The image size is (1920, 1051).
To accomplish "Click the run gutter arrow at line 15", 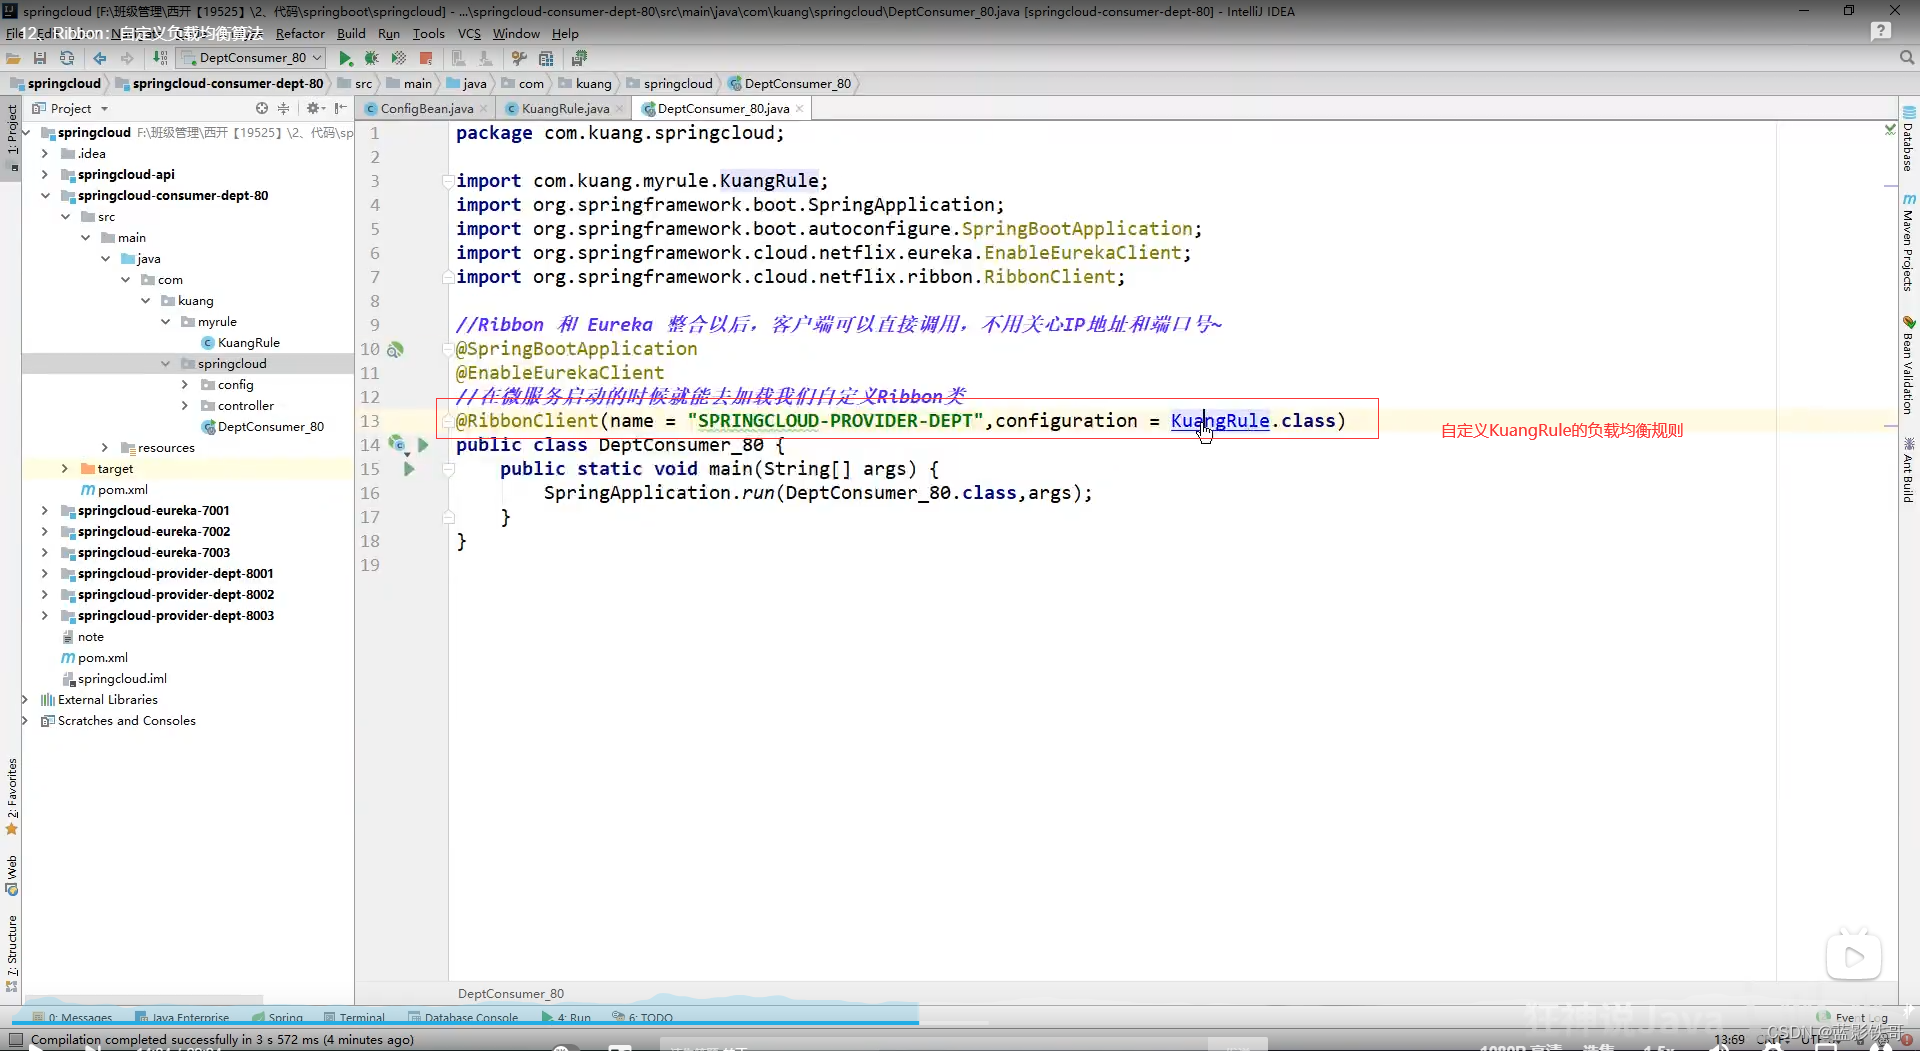I will tap(409, 469).
